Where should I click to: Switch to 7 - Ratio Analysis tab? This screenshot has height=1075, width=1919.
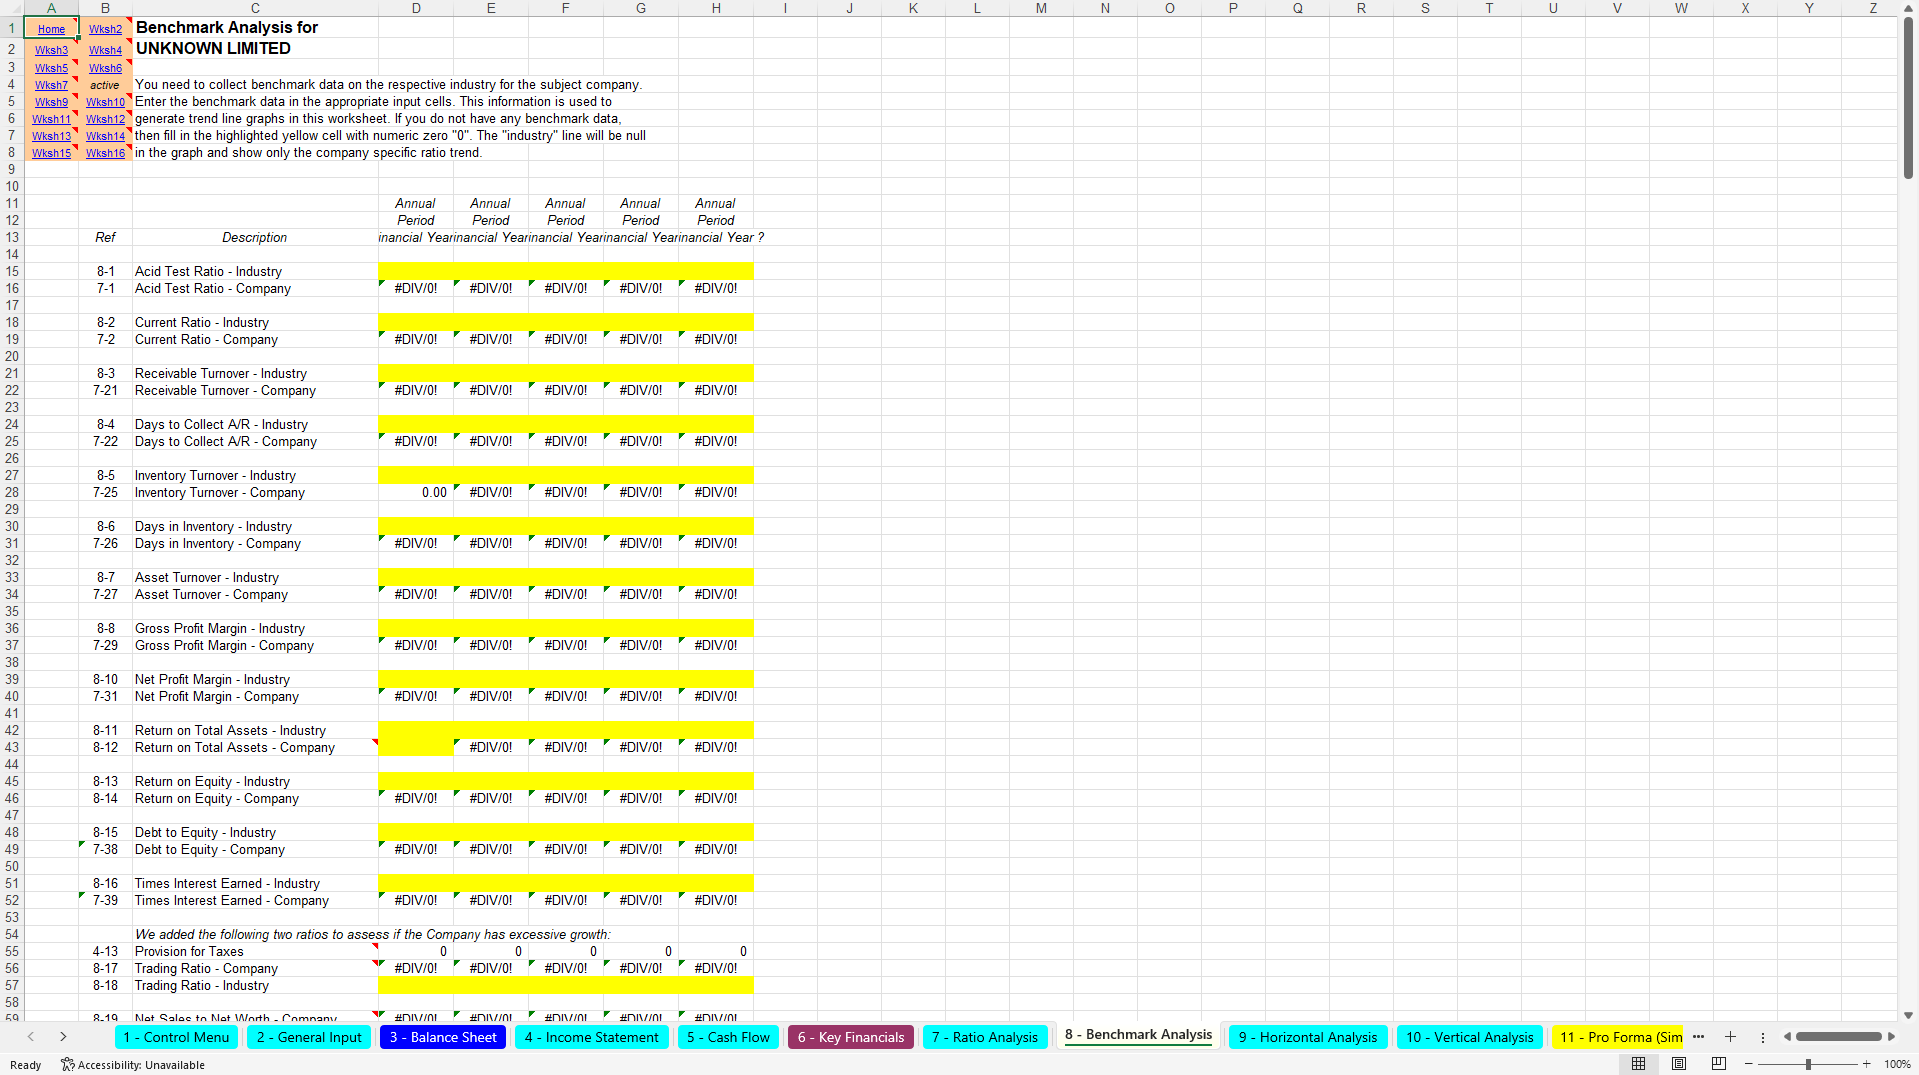[985, 1037]
